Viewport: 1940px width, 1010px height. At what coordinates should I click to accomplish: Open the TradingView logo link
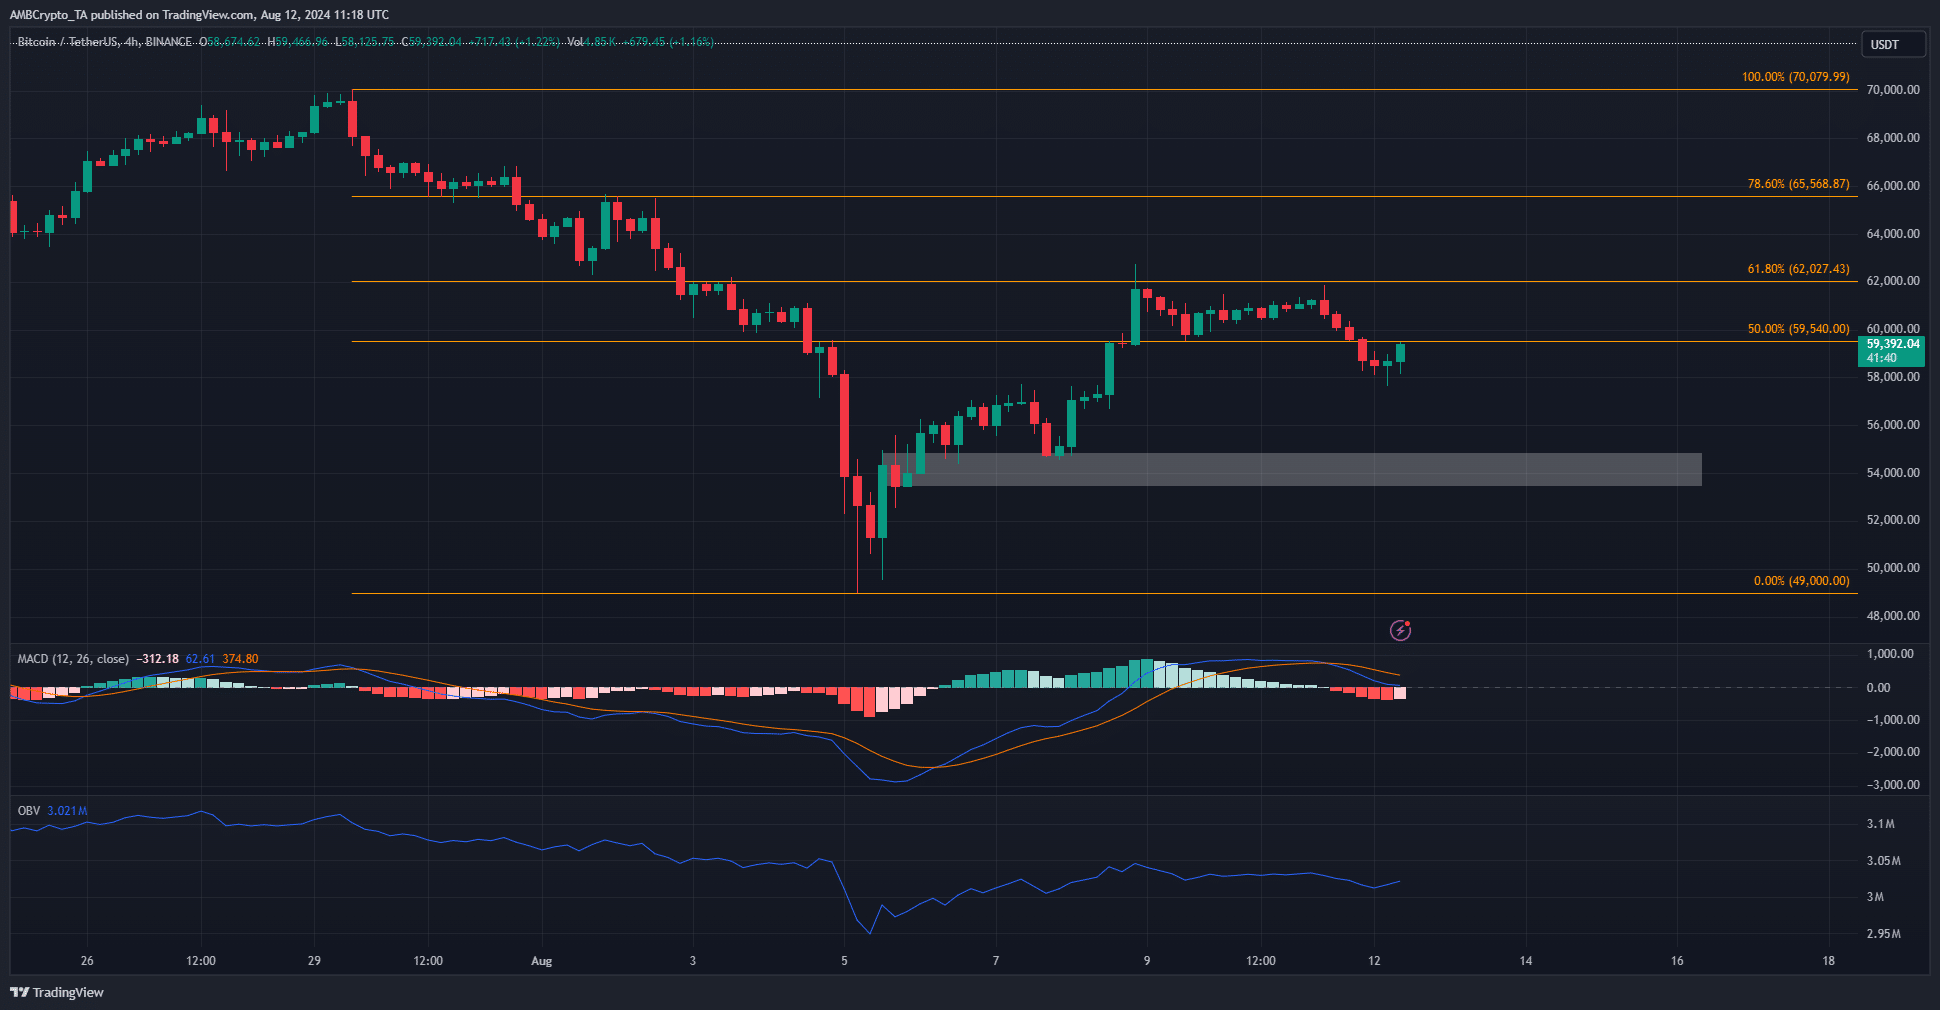(x=57, y=992)
